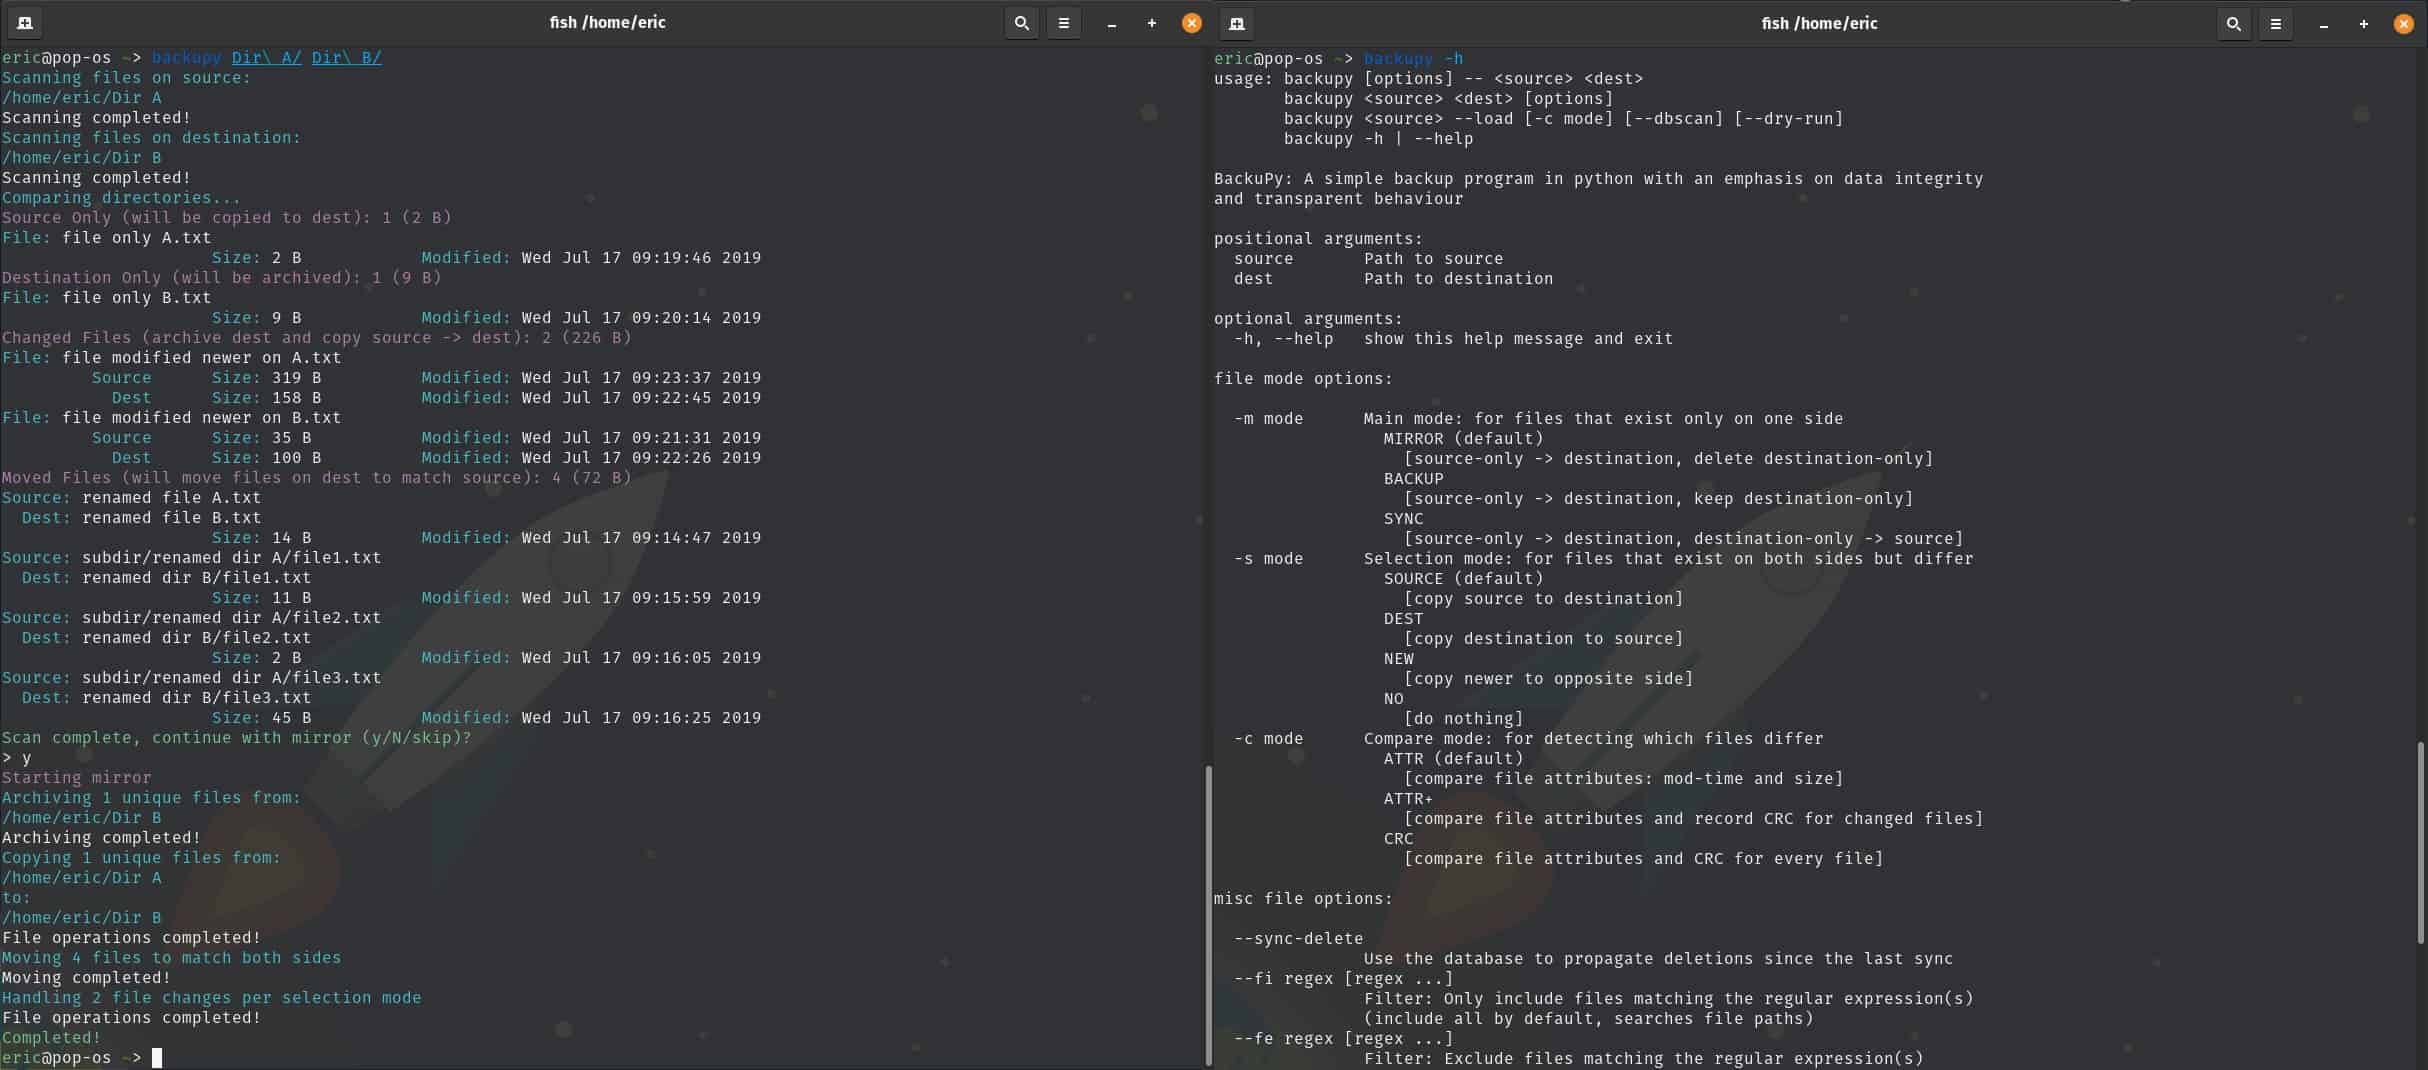Click 'MIRROR (default)' in help text

(x=1463, y=439)
